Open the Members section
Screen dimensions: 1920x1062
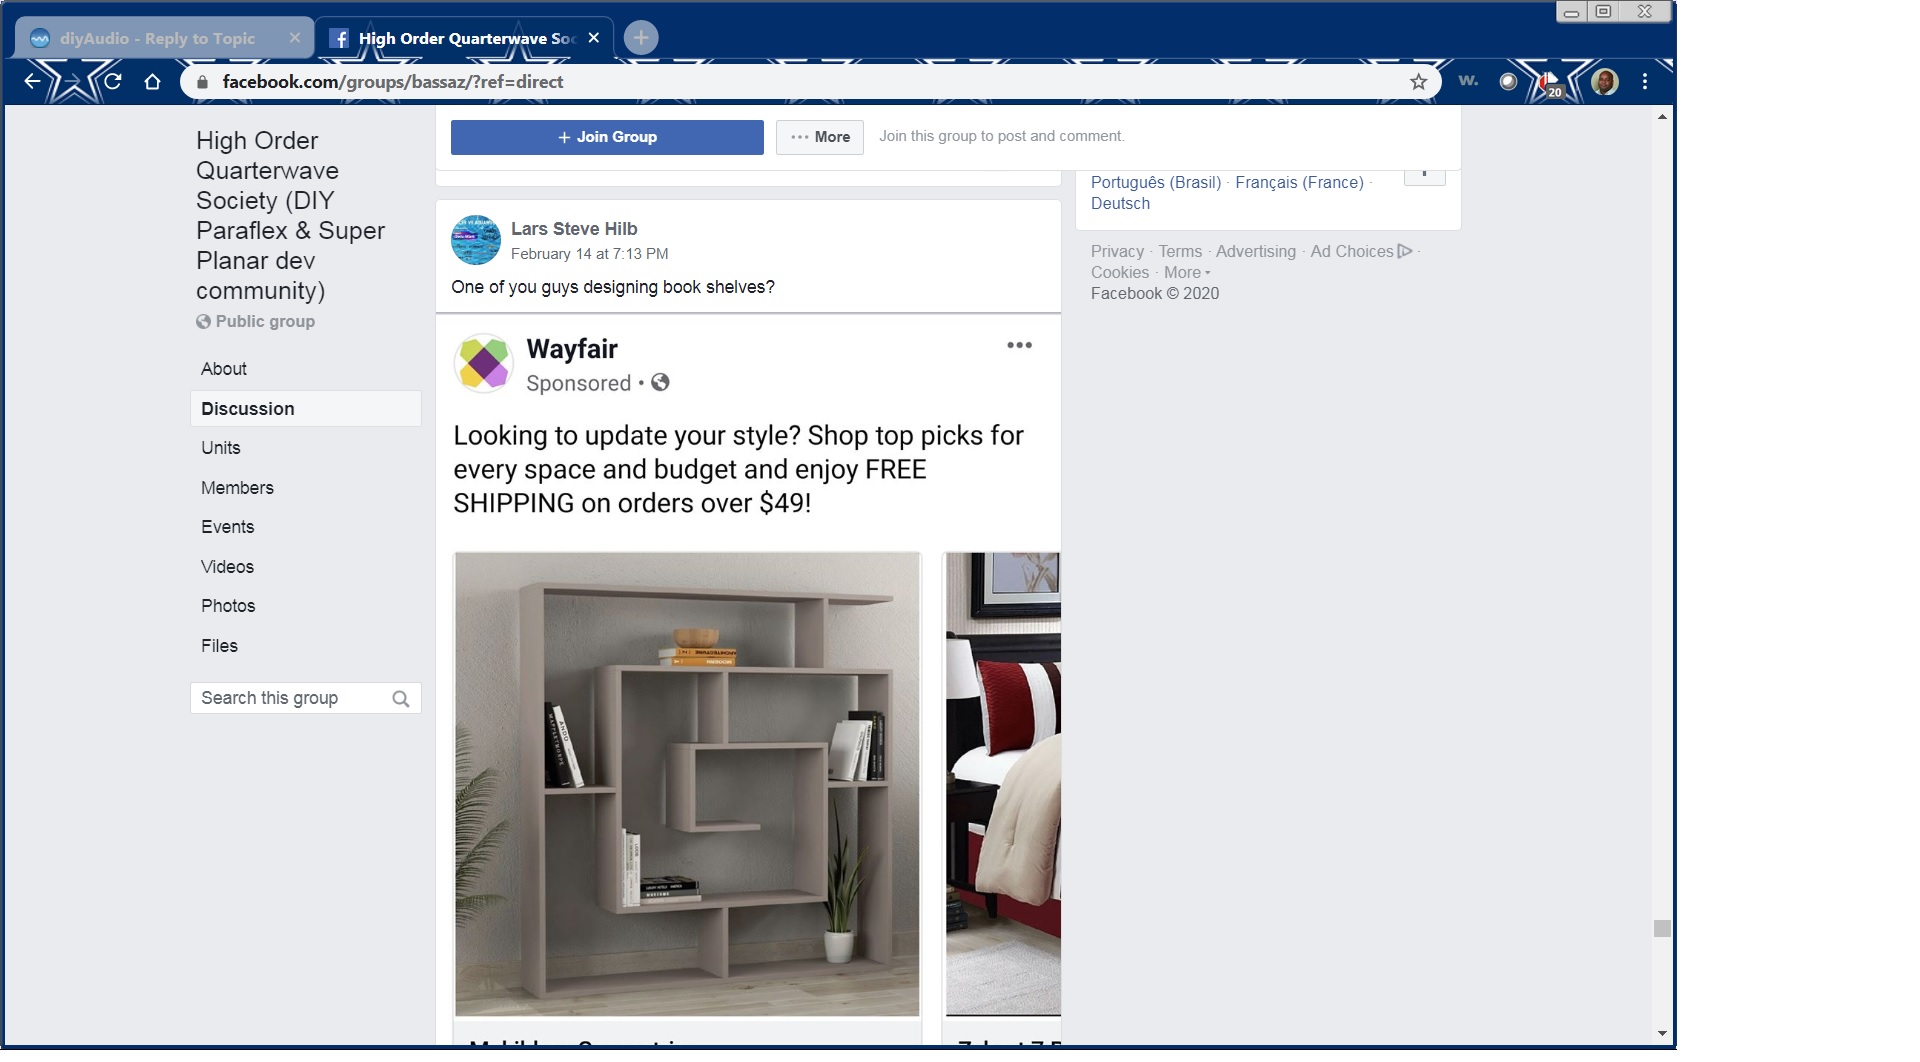(x=237, y=488)
